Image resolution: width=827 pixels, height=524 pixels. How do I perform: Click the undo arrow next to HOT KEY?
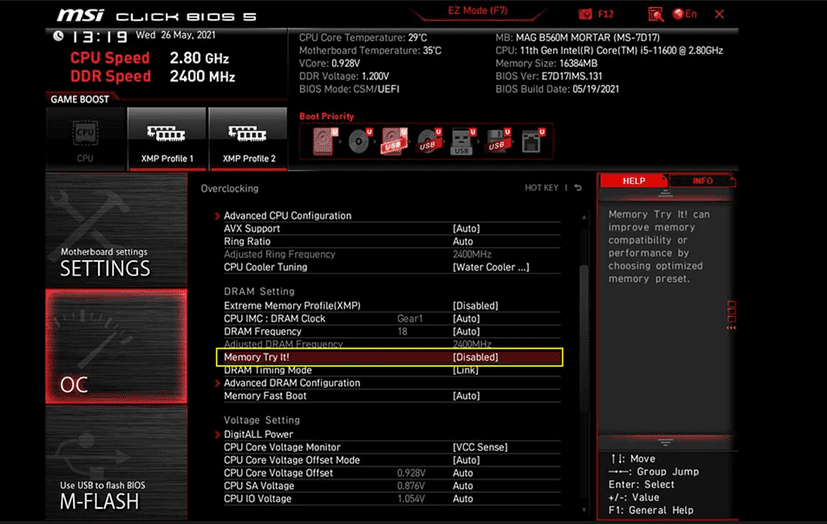[578, 188]
